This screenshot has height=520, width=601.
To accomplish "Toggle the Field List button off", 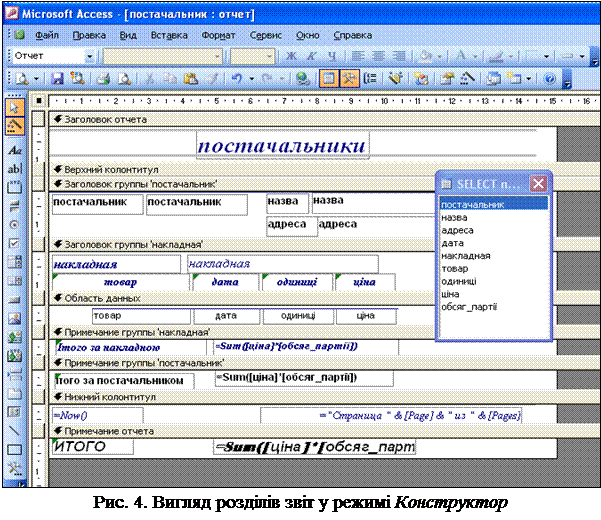I will [x=328, y=79].
